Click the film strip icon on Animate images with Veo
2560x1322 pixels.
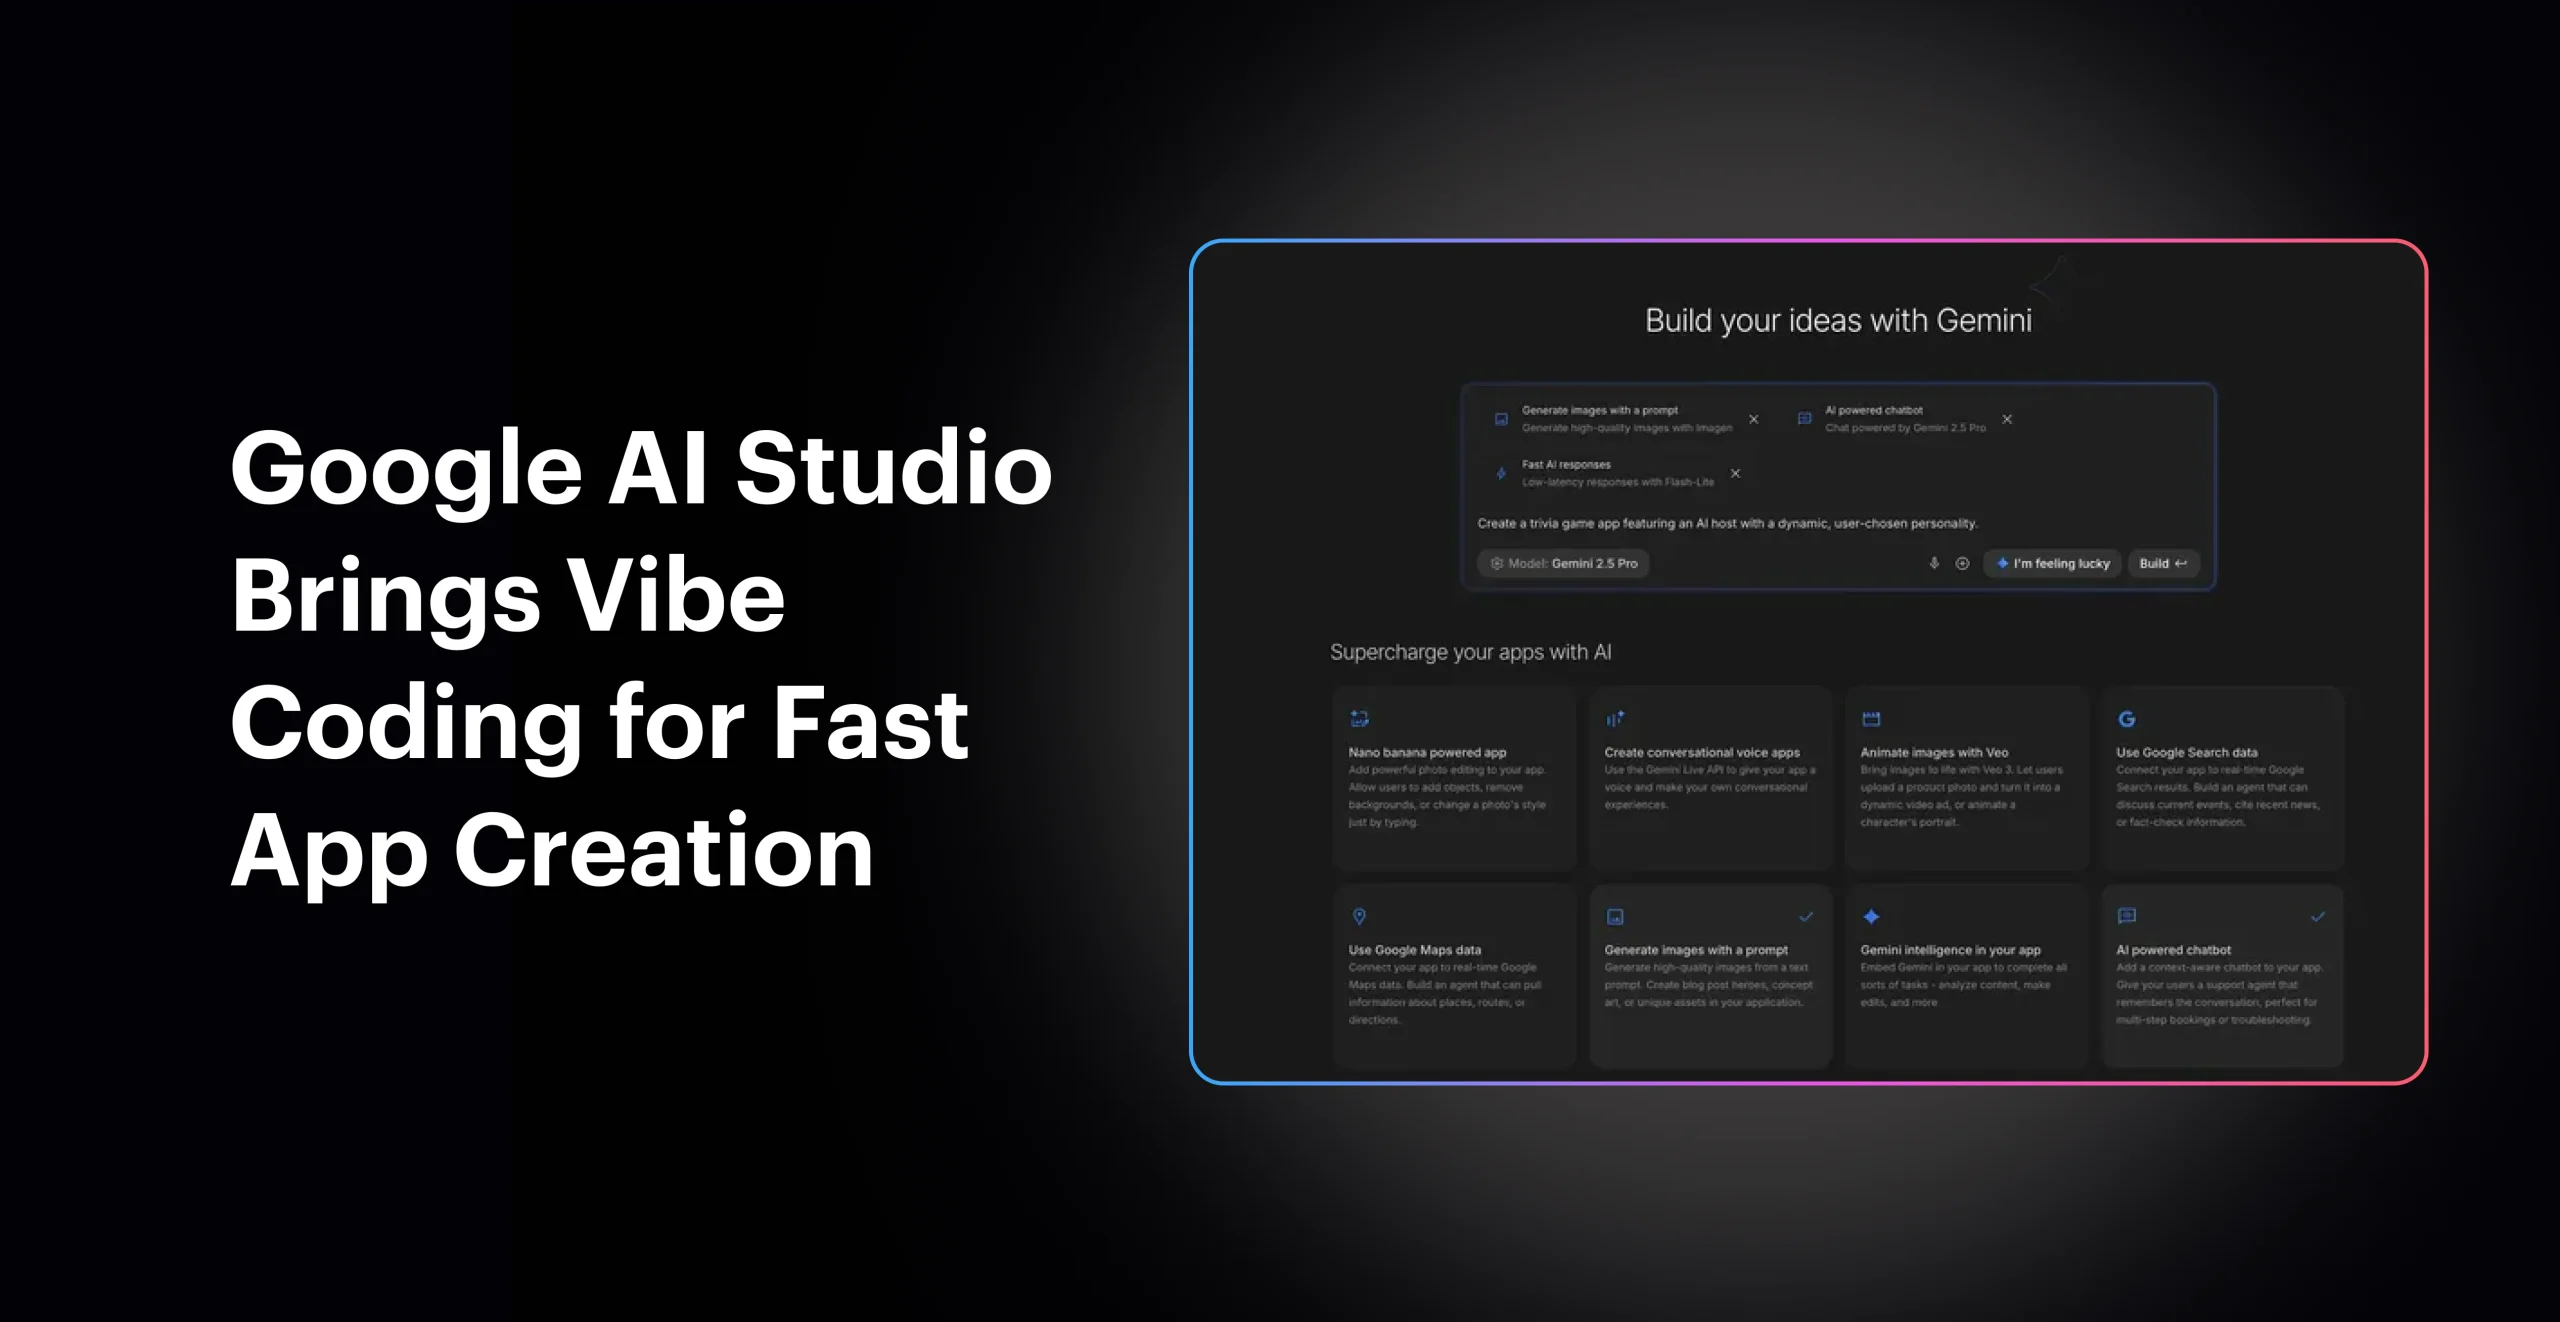1871,719
